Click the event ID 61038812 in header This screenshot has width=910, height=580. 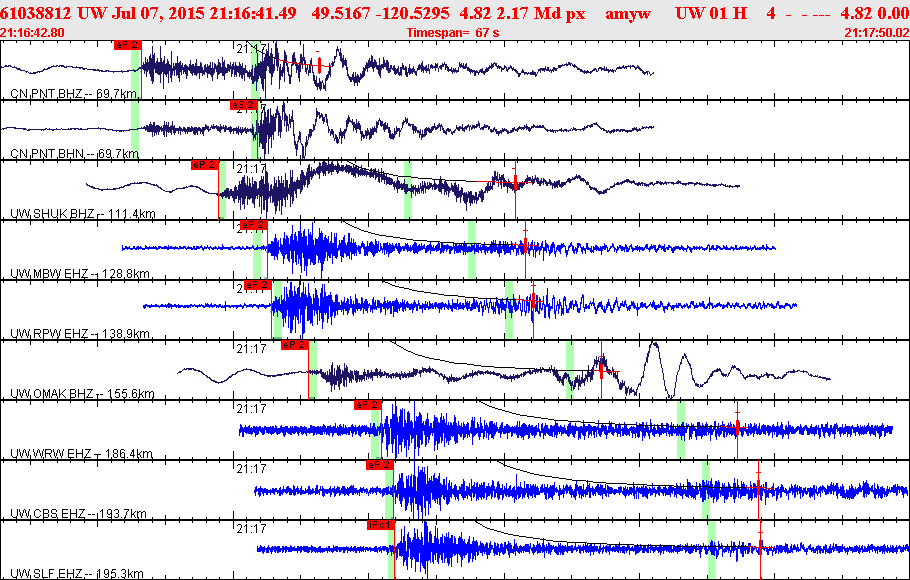36,13
